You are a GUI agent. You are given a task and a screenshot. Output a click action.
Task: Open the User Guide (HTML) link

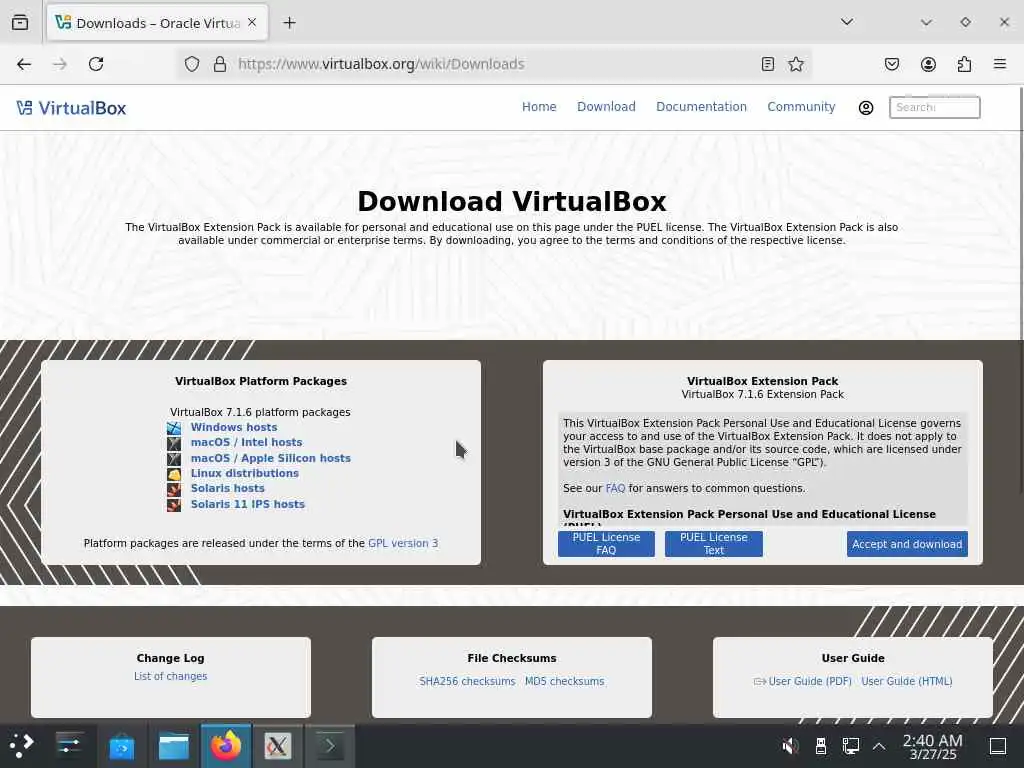(906, 681)
